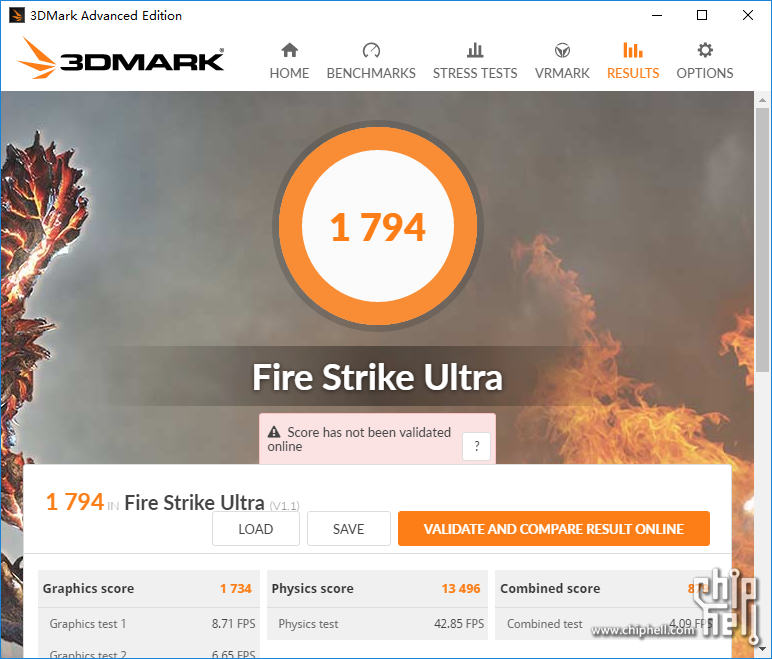Viewport: 772px width, 659px height.
Task: Click Validate and Compare Result Online
Action: [554, 528]
